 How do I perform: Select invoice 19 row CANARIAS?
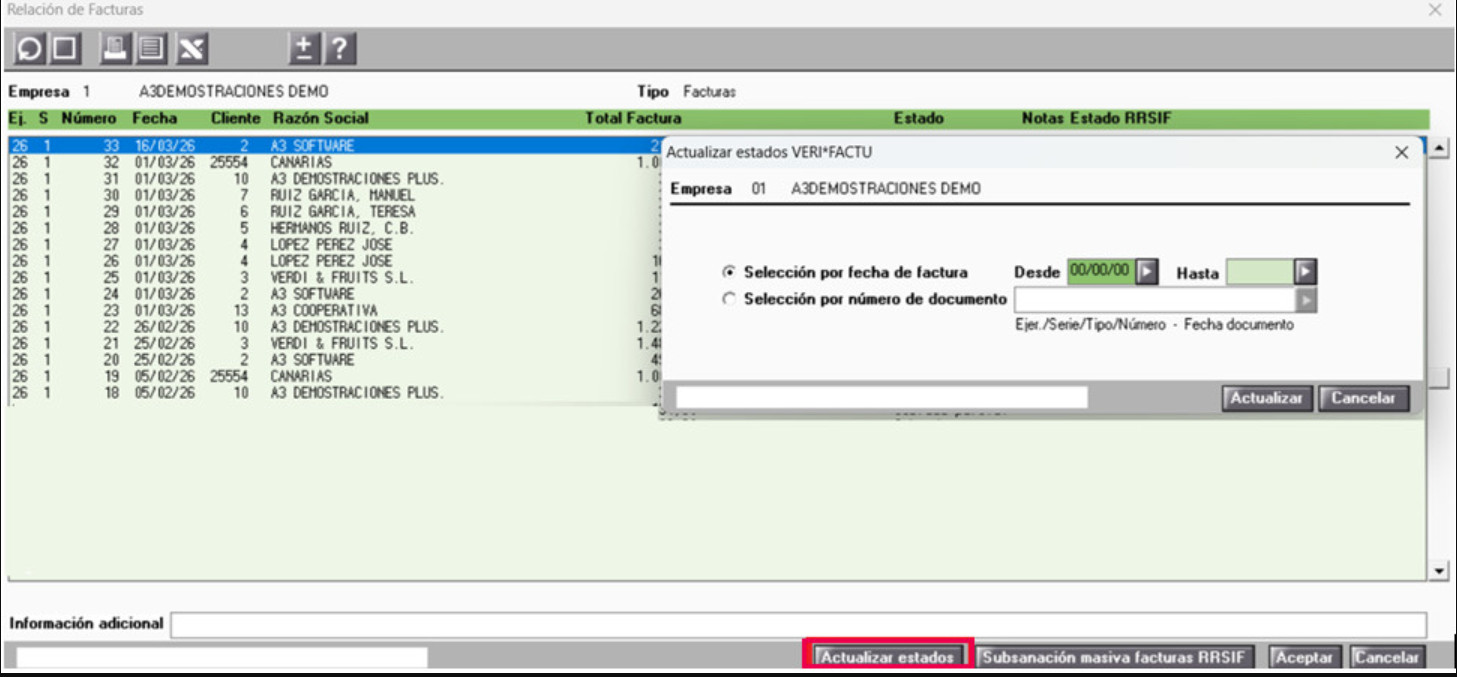pos(333,377)
